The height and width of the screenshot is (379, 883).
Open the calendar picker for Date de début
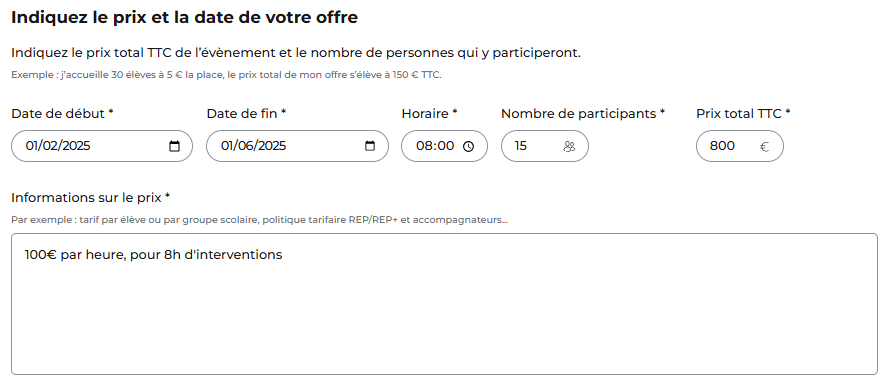175,146
